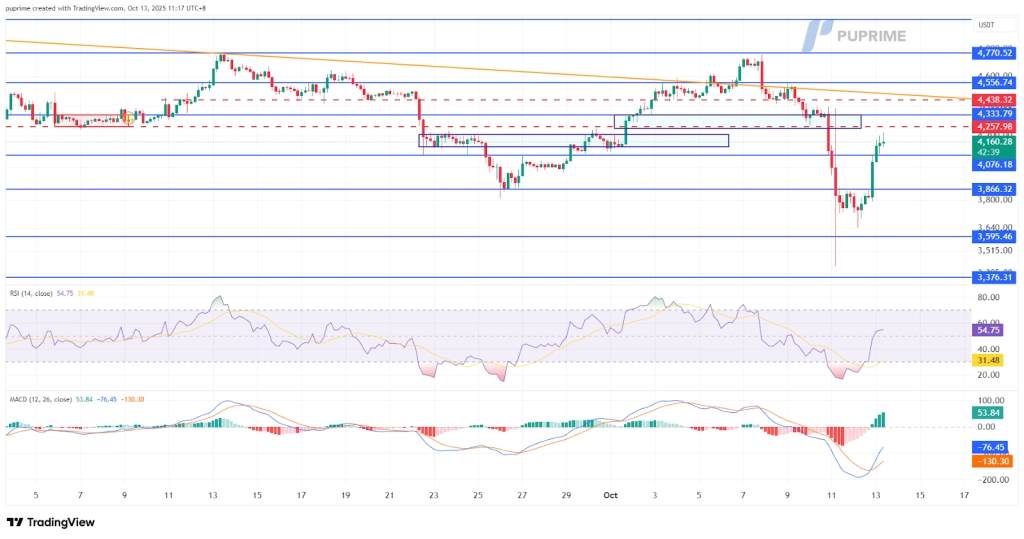Click the 4,770.52 blue price level label

993,53
